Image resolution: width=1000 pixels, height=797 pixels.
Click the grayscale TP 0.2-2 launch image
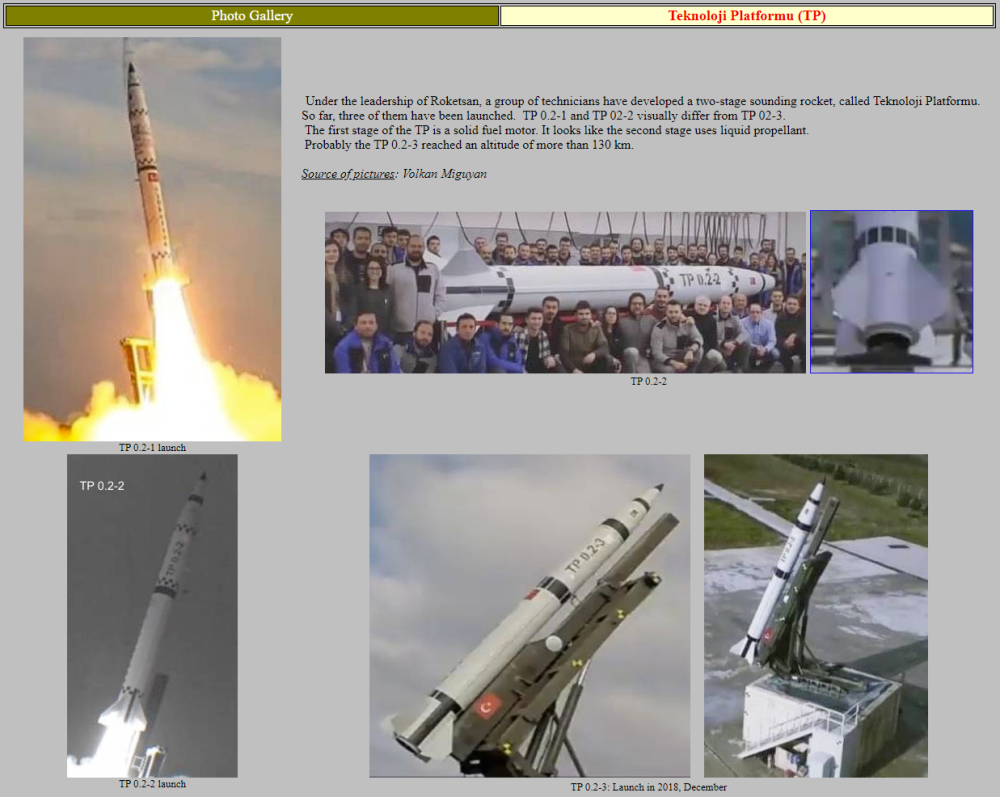pos(152,616)
